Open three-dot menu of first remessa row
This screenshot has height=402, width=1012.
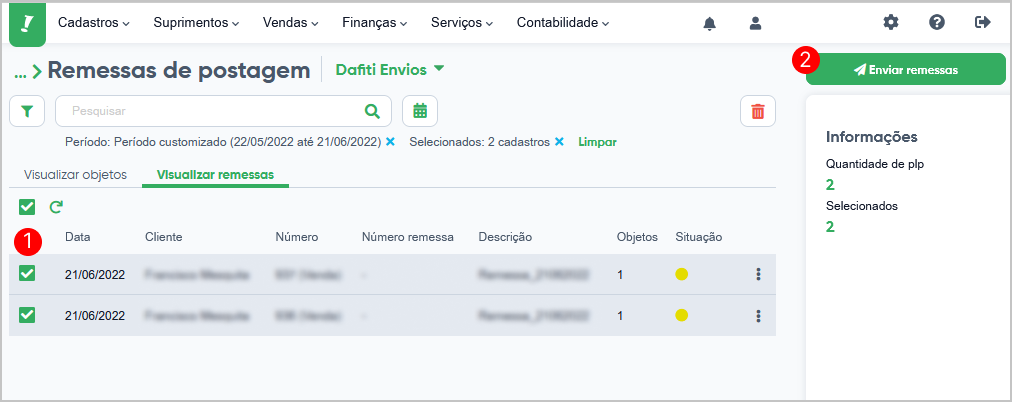click(758, 274)
